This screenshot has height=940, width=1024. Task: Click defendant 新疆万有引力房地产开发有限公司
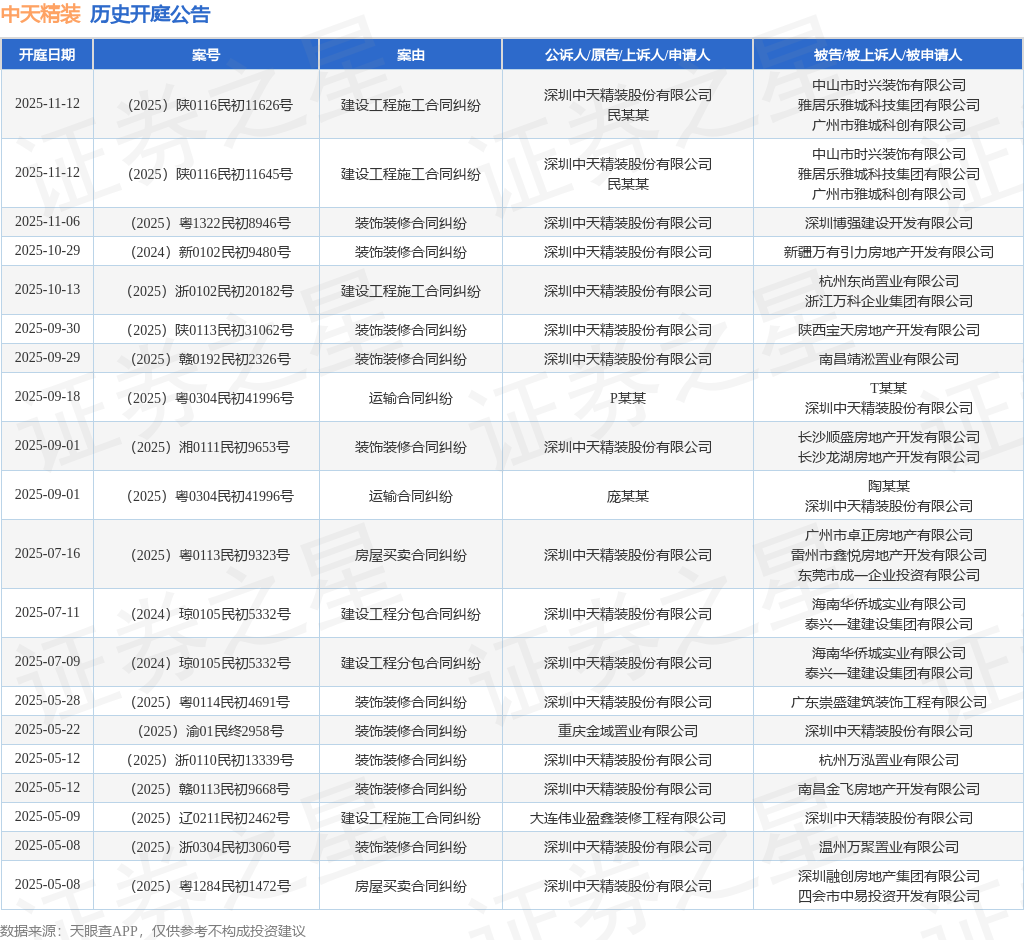(x=888, y=252)
